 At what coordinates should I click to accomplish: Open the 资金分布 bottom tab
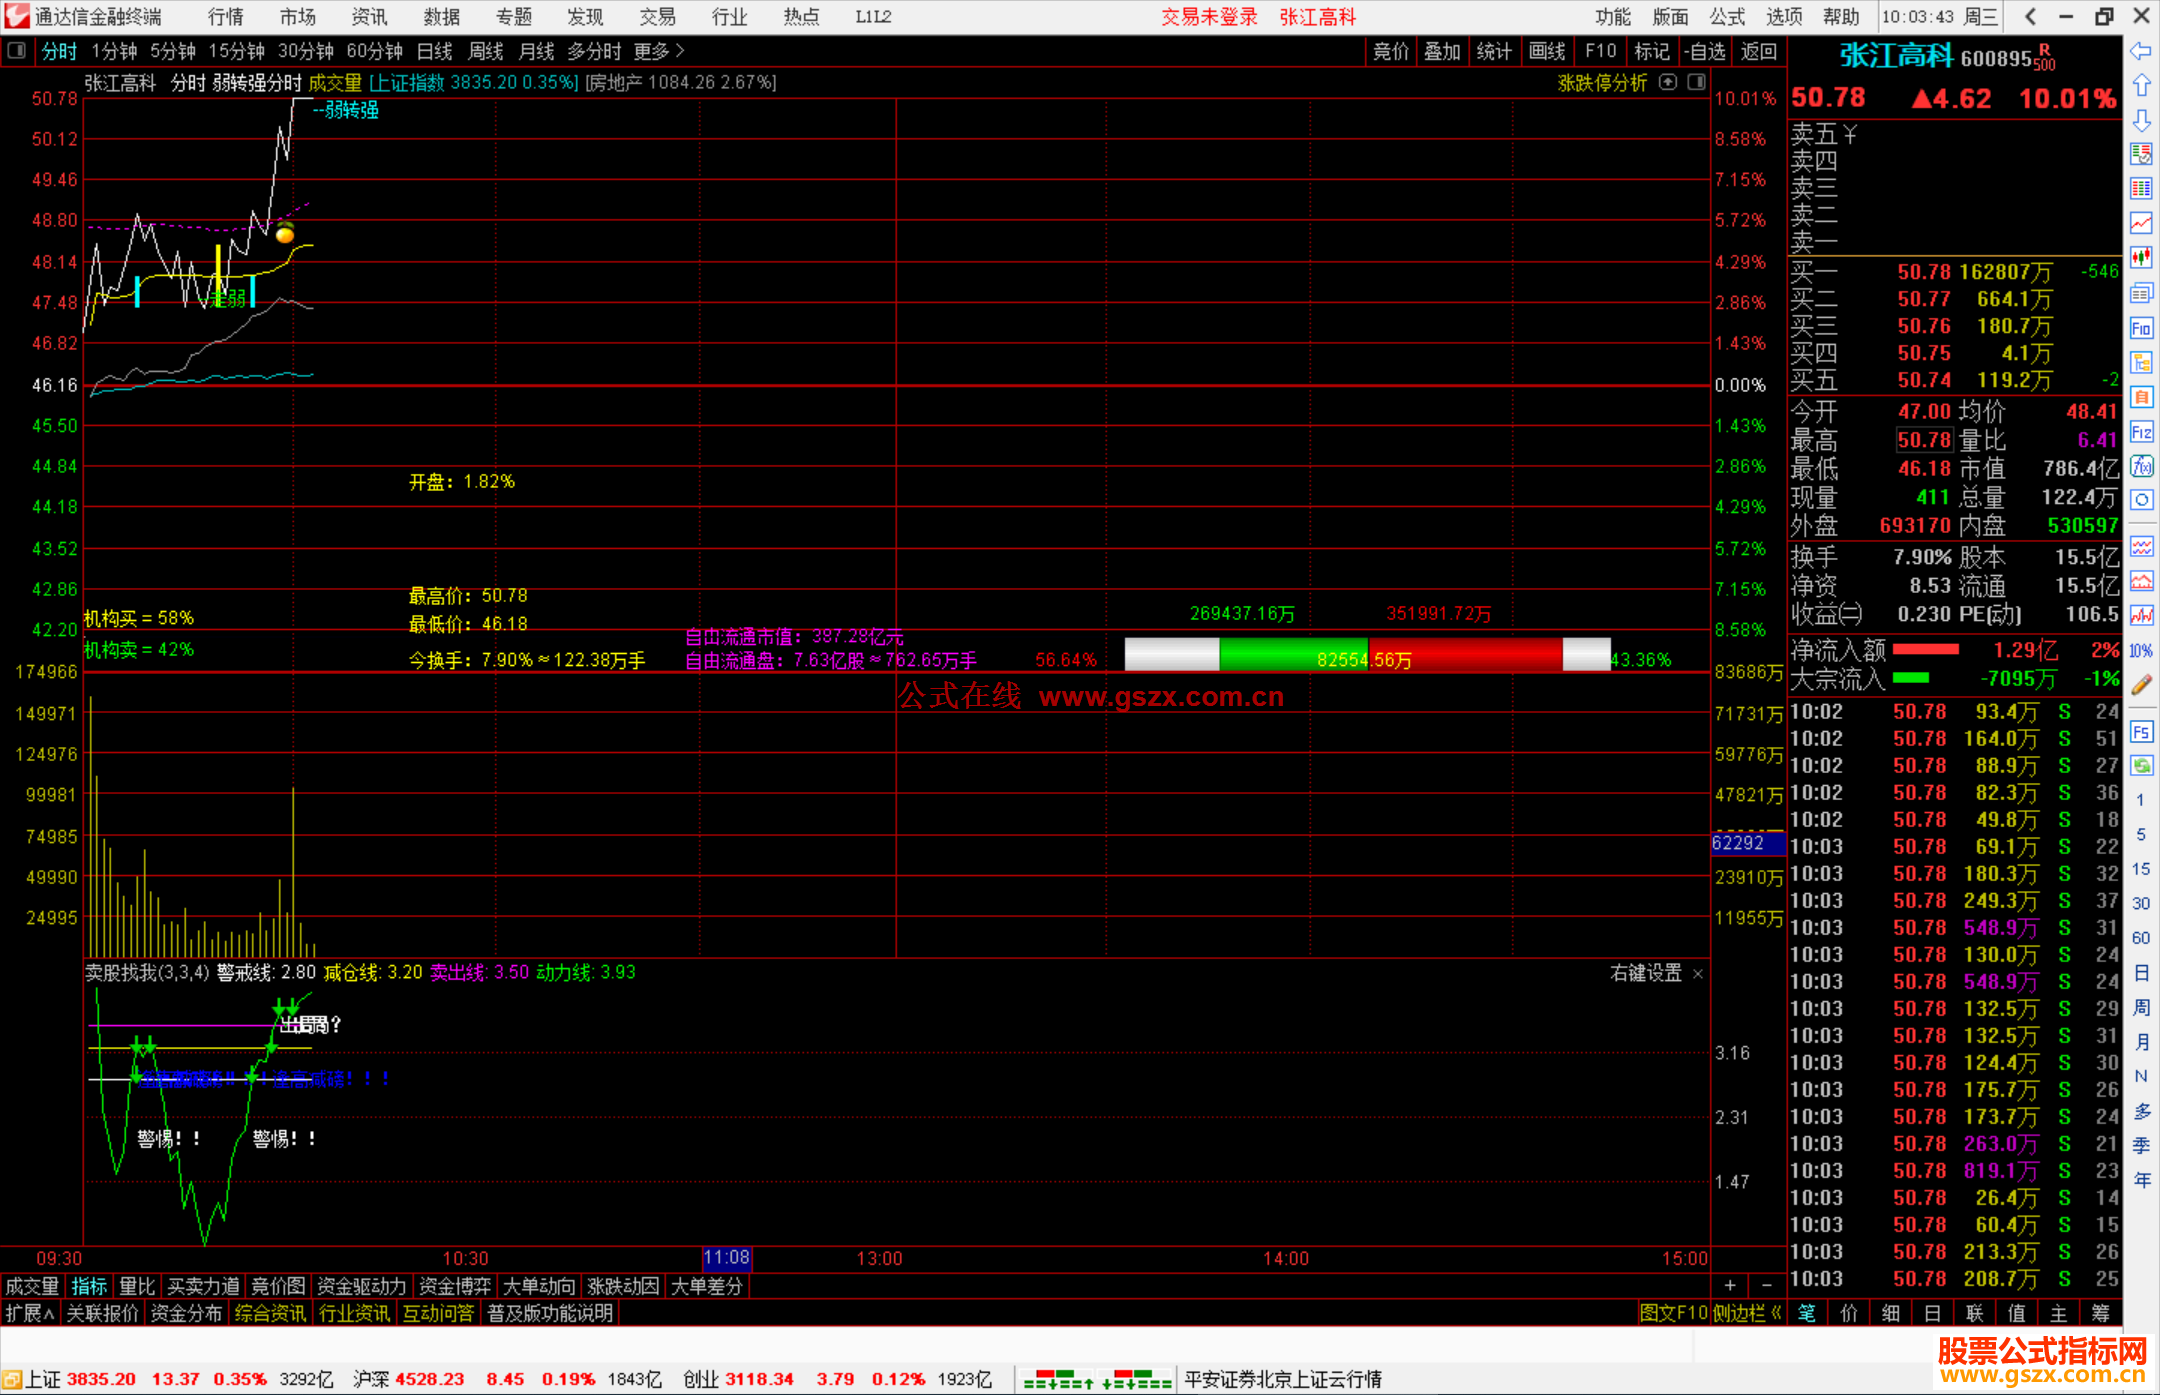[x=186, y=1313]
